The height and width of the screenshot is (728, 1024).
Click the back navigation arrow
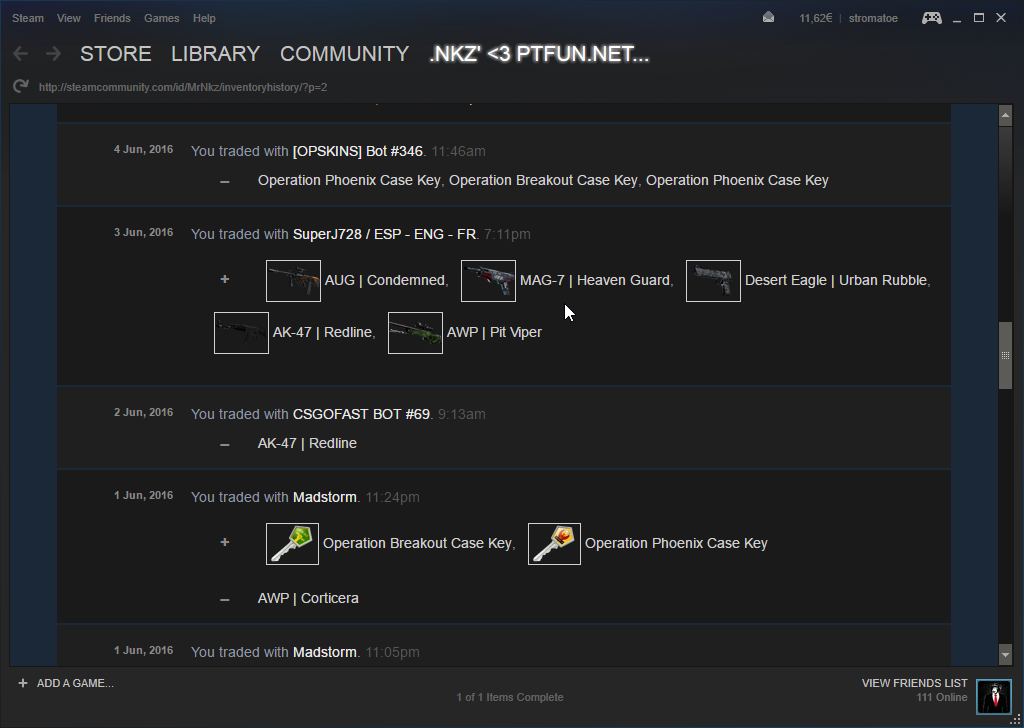21,54
